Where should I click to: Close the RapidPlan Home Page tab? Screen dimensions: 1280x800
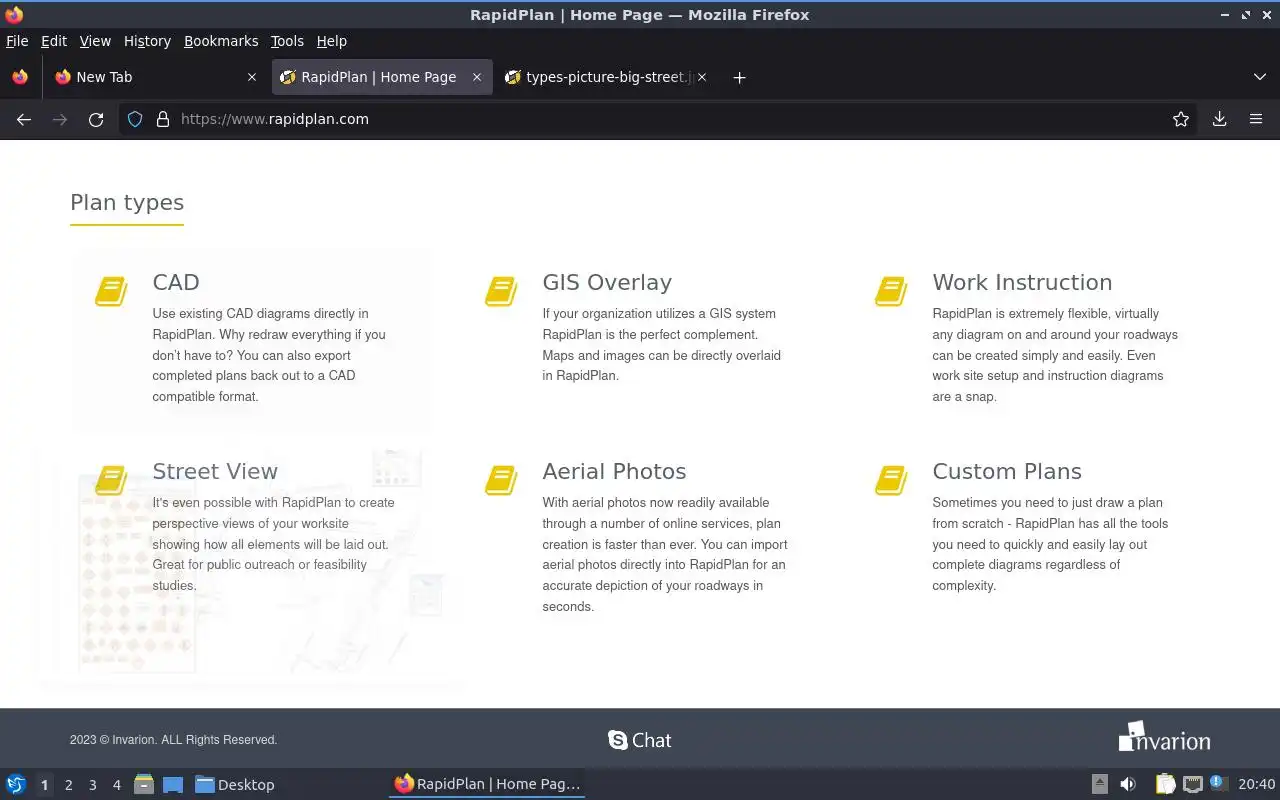coord(477,77)
